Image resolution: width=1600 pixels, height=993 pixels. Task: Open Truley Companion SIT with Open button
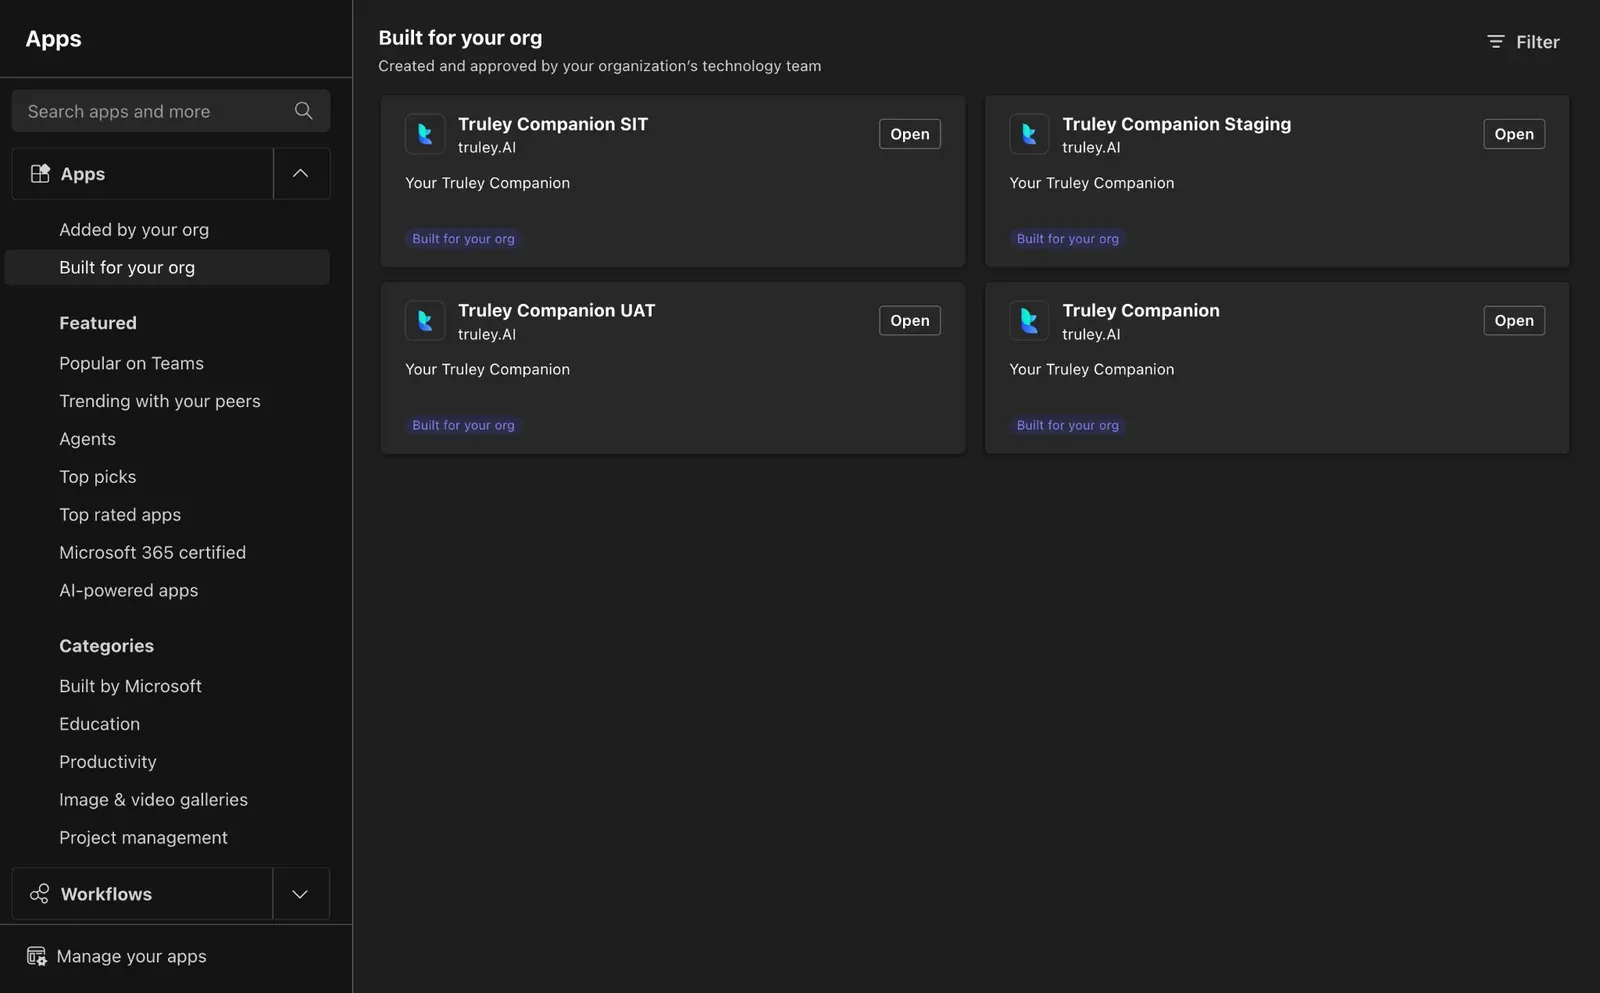(910, 134)
